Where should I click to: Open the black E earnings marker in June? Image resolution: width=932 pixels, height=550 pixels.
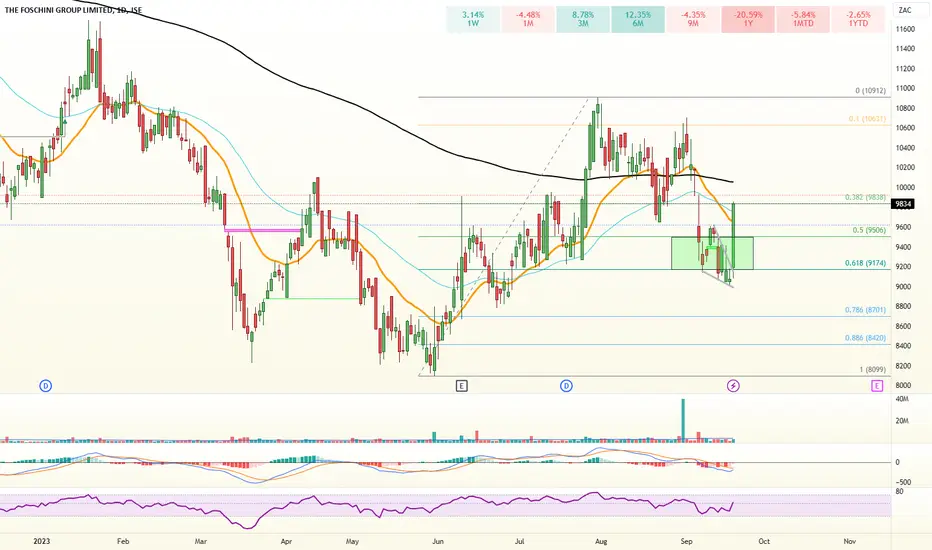(462, 386)
